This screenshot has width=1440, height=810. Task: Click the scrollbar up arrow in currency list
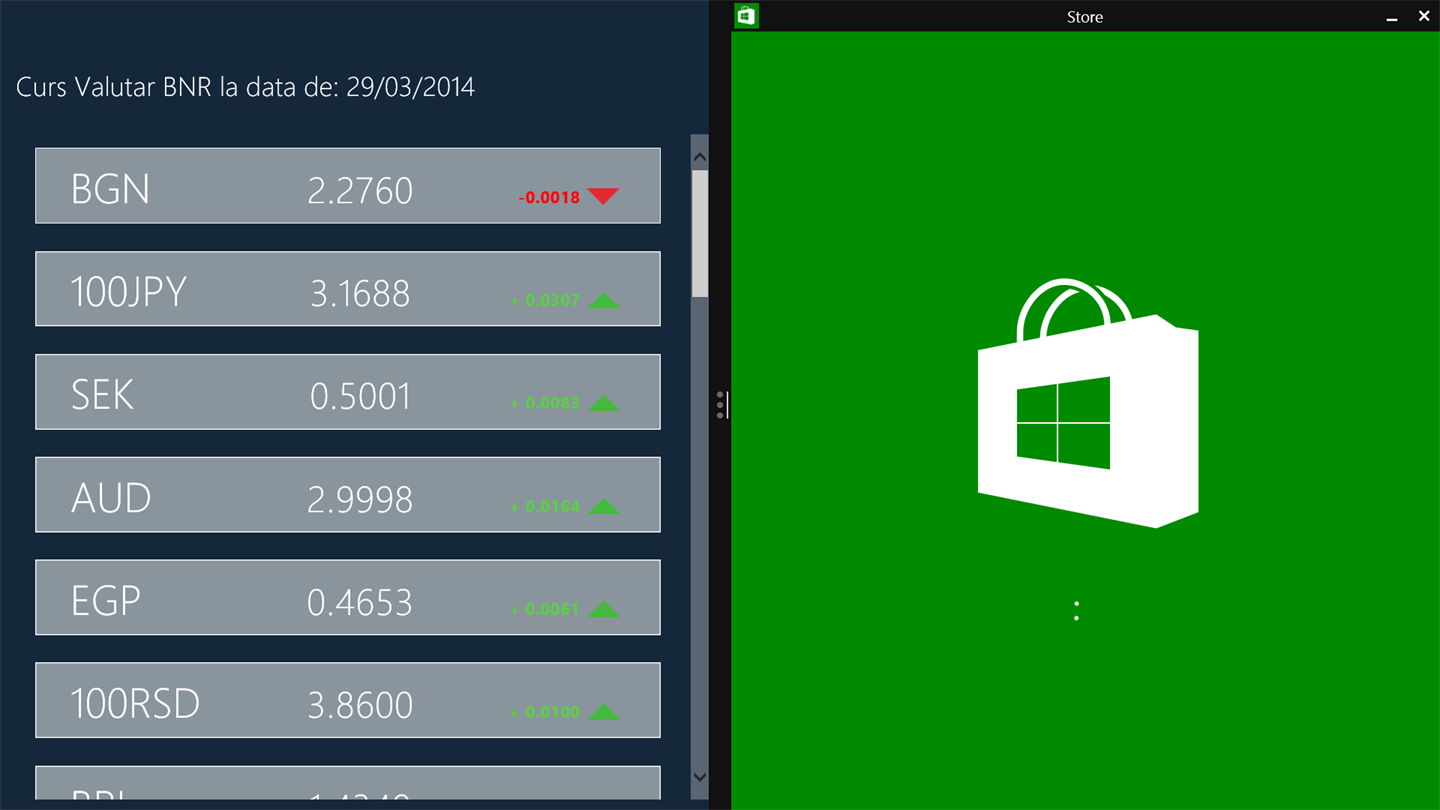(700, 157)
